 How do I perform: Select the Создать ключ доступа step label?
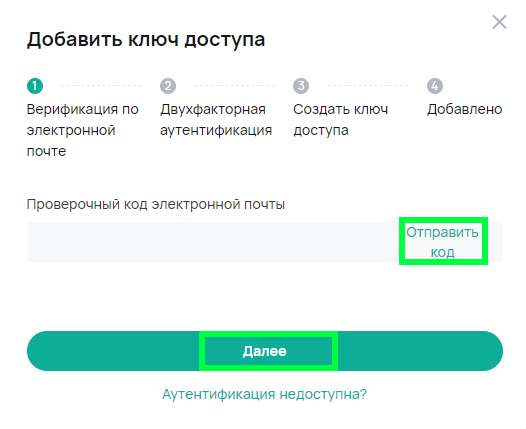point(340,120)
